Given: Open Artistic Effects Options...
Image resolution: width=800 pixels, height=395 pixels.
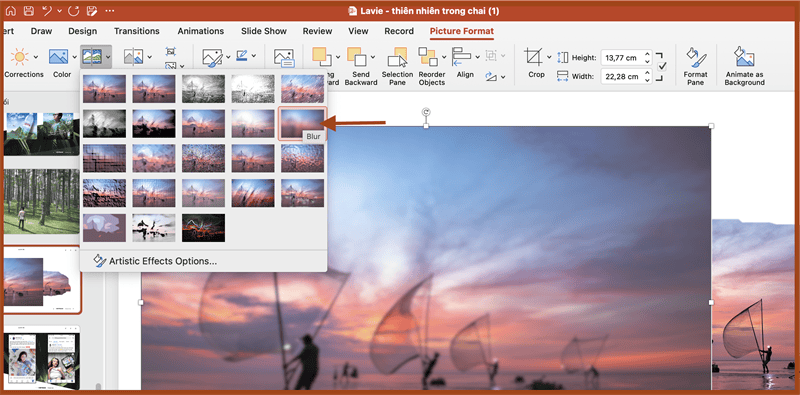Looking at the screenshot, I should click(x=155, y=261).
